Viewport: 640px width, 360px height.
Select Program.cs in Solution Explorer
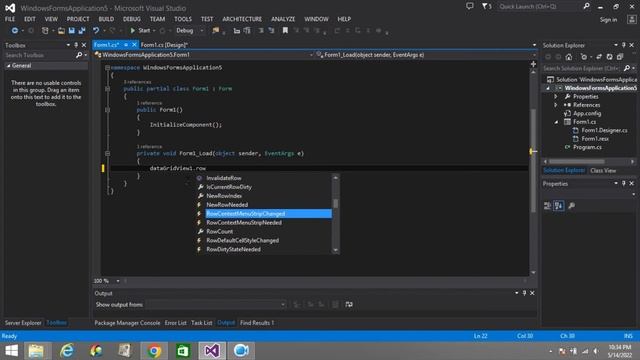(x=587, y=147)
